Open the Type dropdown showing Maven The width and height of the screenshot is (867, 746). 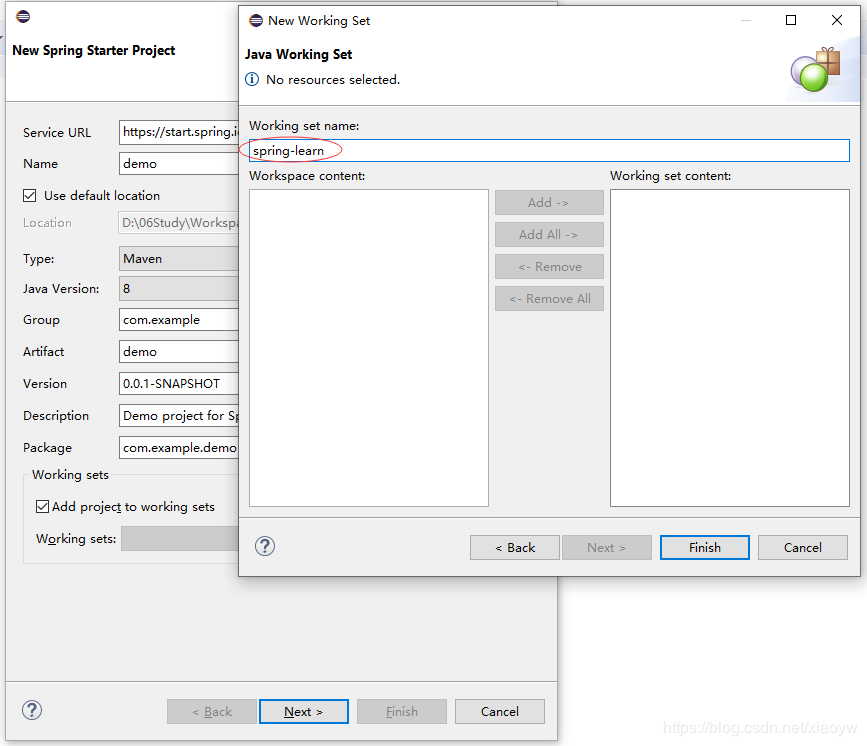pos(179,259)
